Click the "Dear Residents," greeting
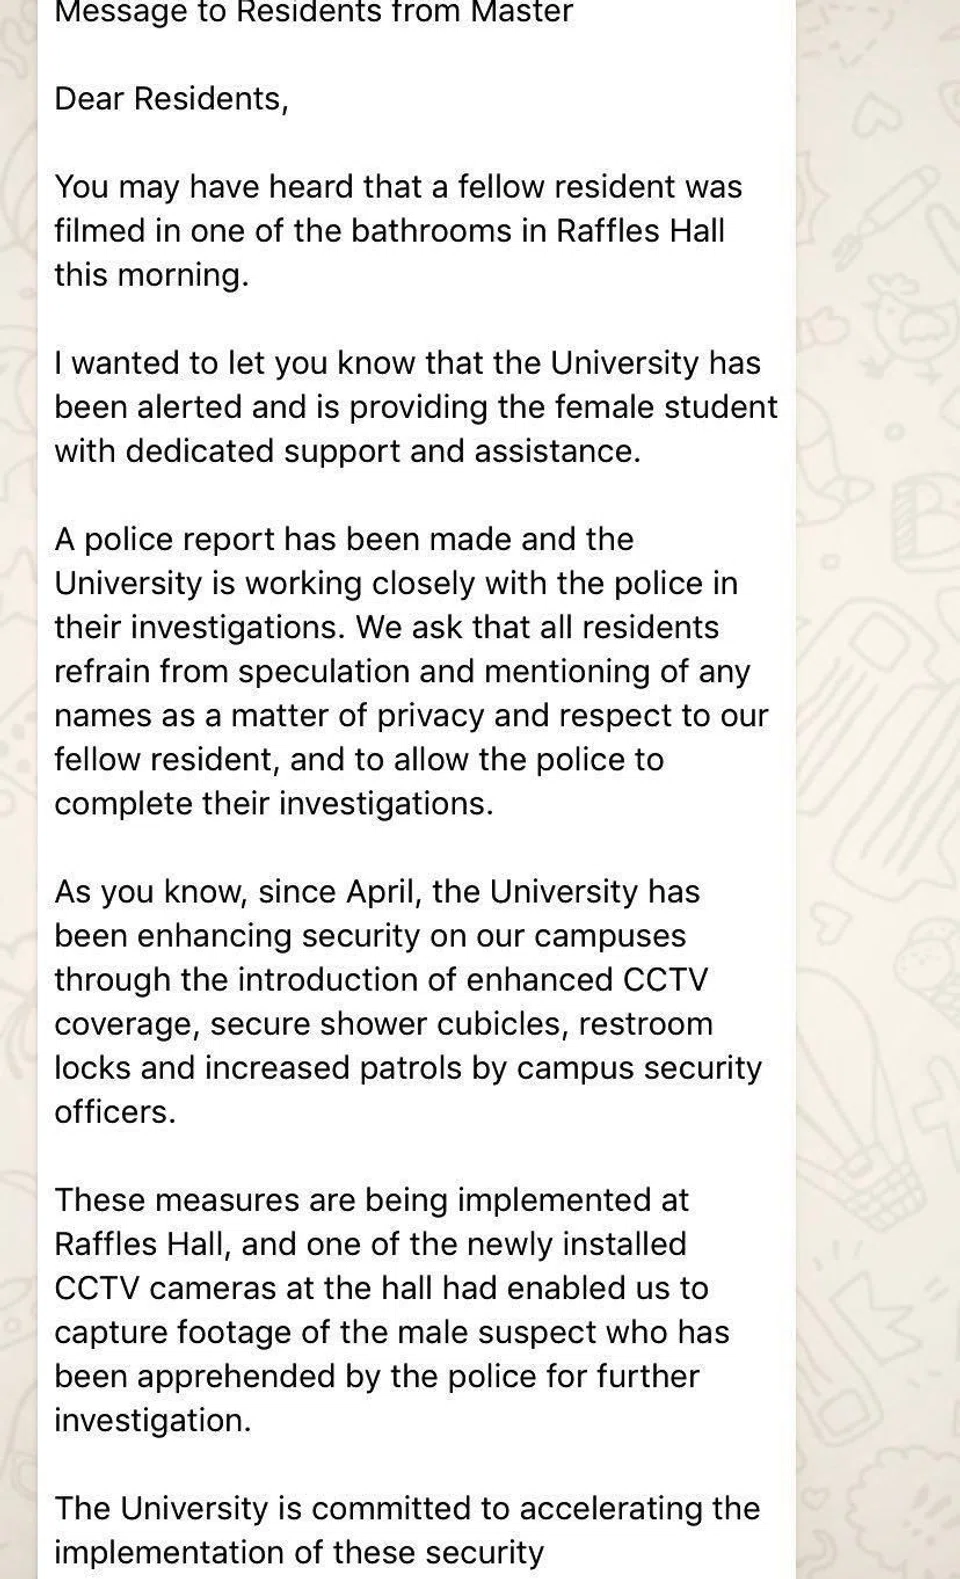This screenshot has width=960, height=1579. click(171, 99)
